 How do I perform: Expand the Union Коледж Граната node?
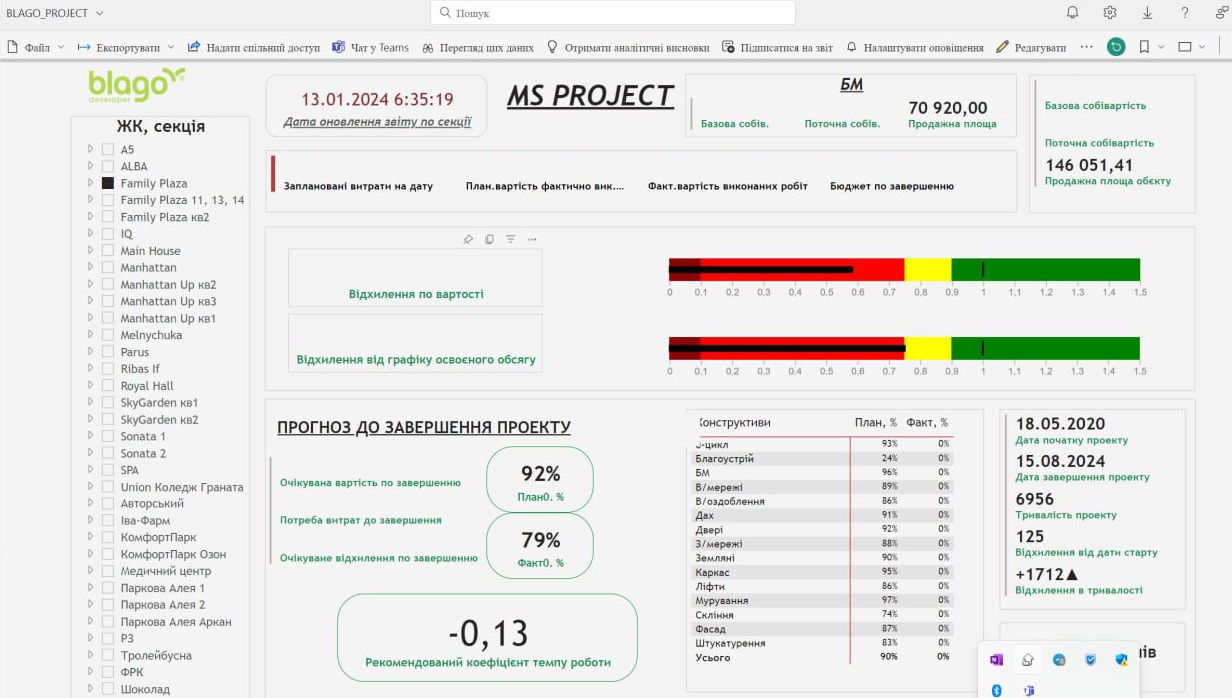[91, 487]
